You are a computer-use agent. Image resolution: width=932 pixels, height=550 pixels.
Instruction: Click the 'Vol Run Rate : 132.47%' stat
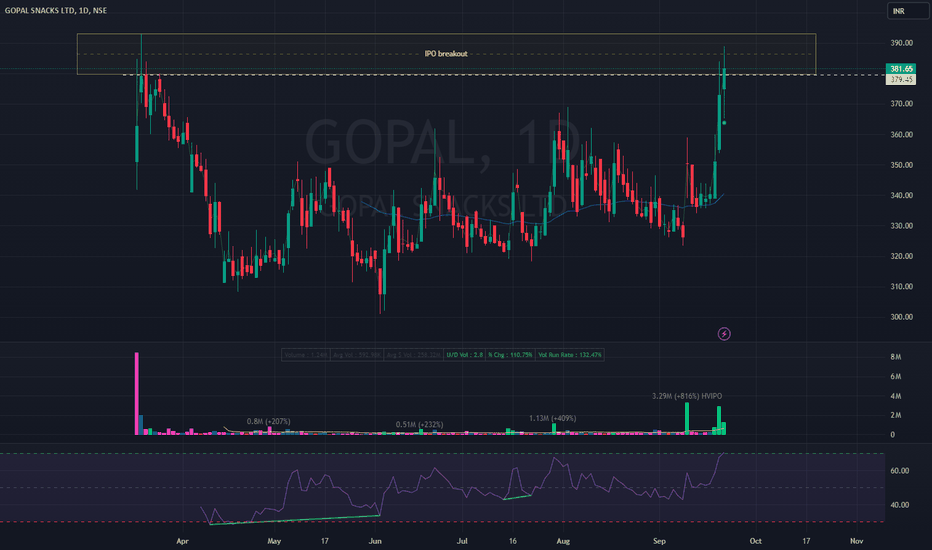569,355
